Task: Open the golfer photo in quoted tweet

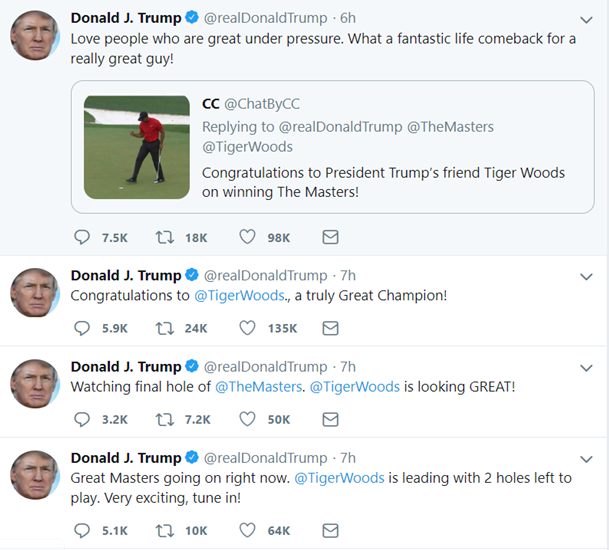Action: (x=136, y=141)
